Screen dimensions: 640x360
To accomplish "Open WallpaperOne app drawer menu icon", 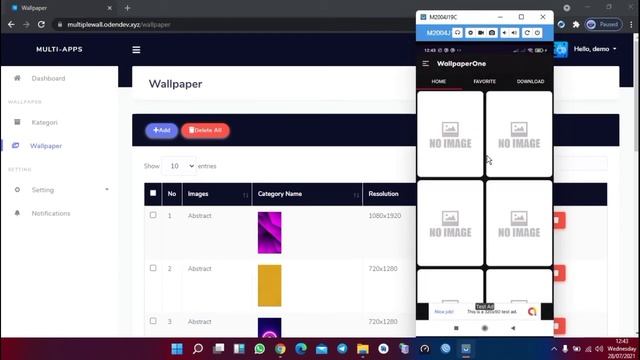I will coord(426,64).
